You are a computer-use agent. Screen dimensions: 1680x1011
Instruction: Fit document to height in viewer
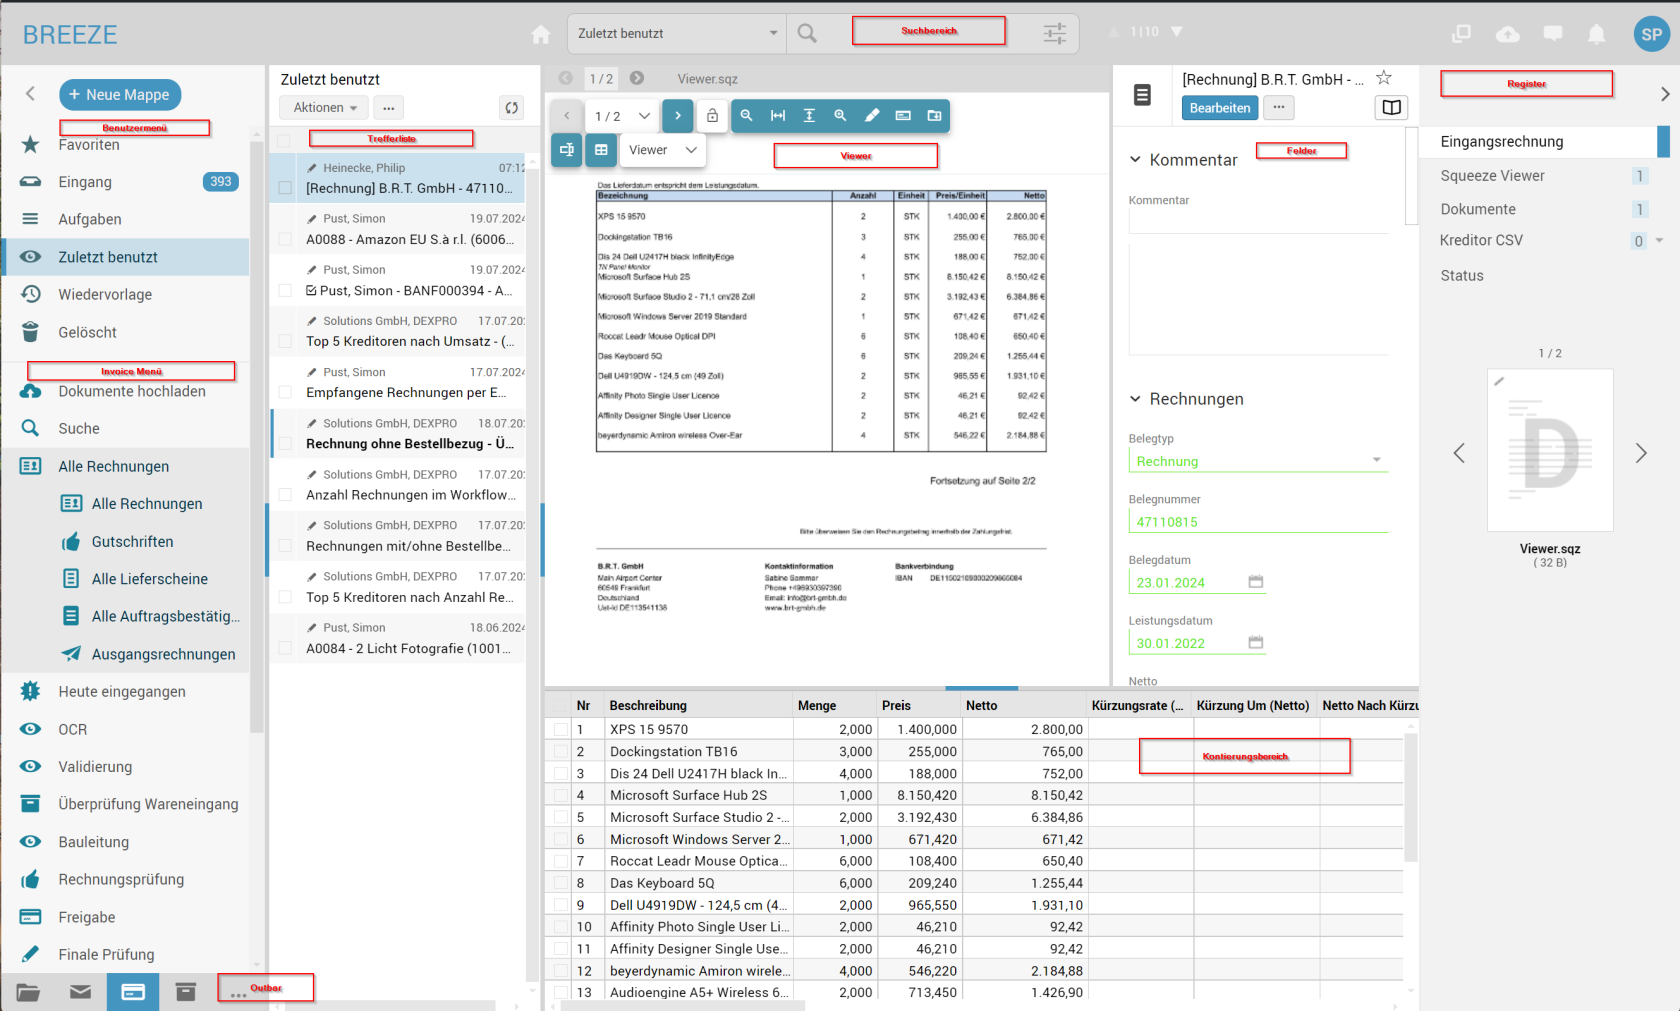tap(809, 116)
